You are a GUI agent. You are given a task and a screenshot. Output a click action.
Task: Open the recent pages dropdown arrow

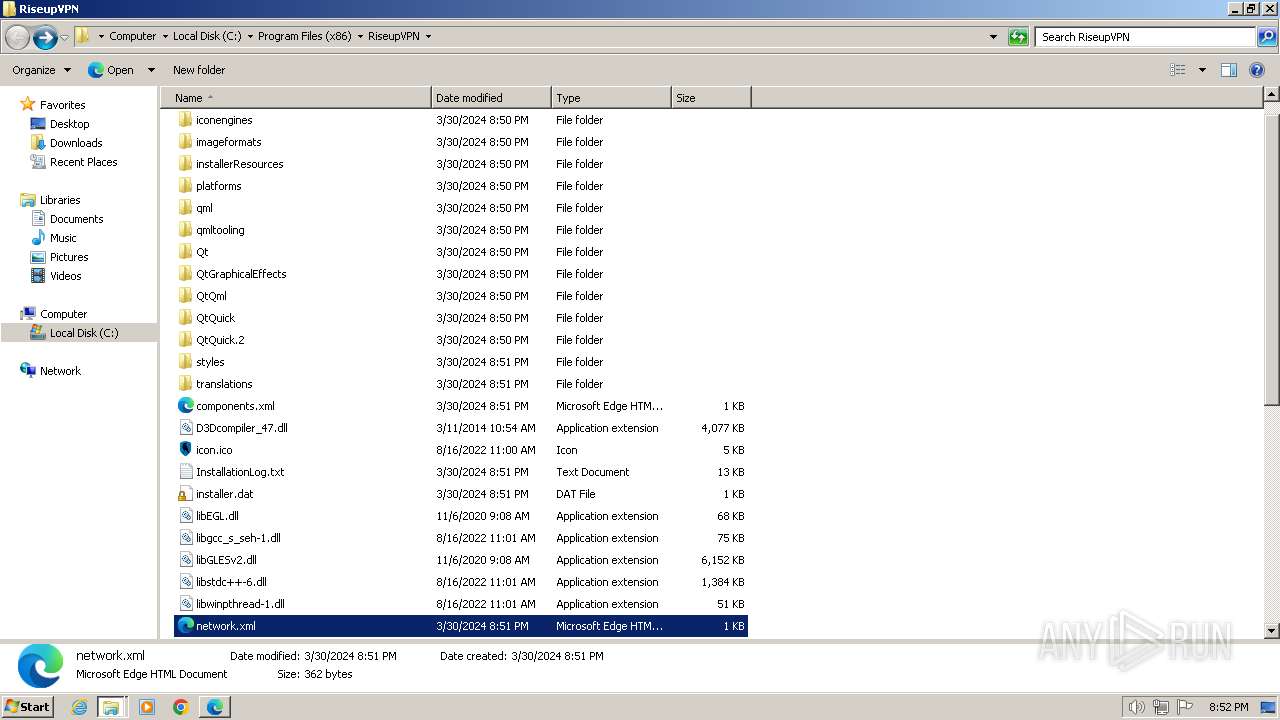(65, 37)
